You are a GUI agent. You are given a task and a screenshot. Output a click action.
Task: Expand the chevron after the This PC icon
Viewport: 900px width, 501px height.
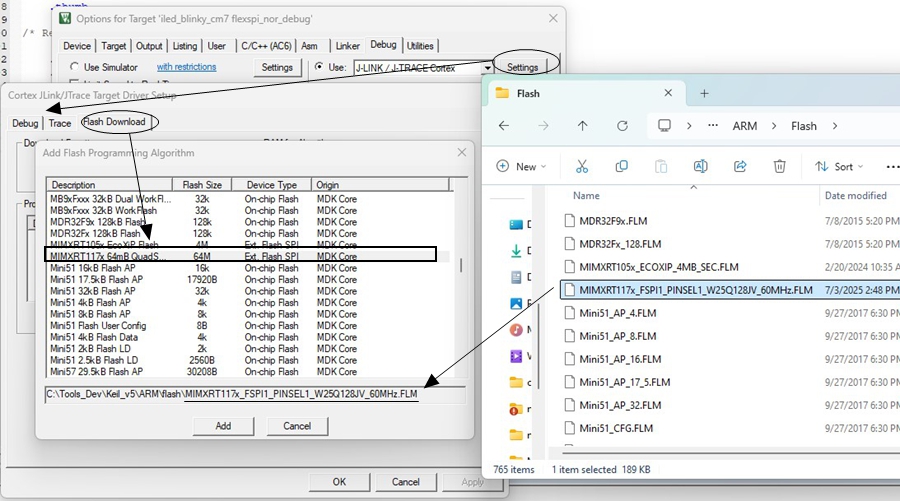689,126
